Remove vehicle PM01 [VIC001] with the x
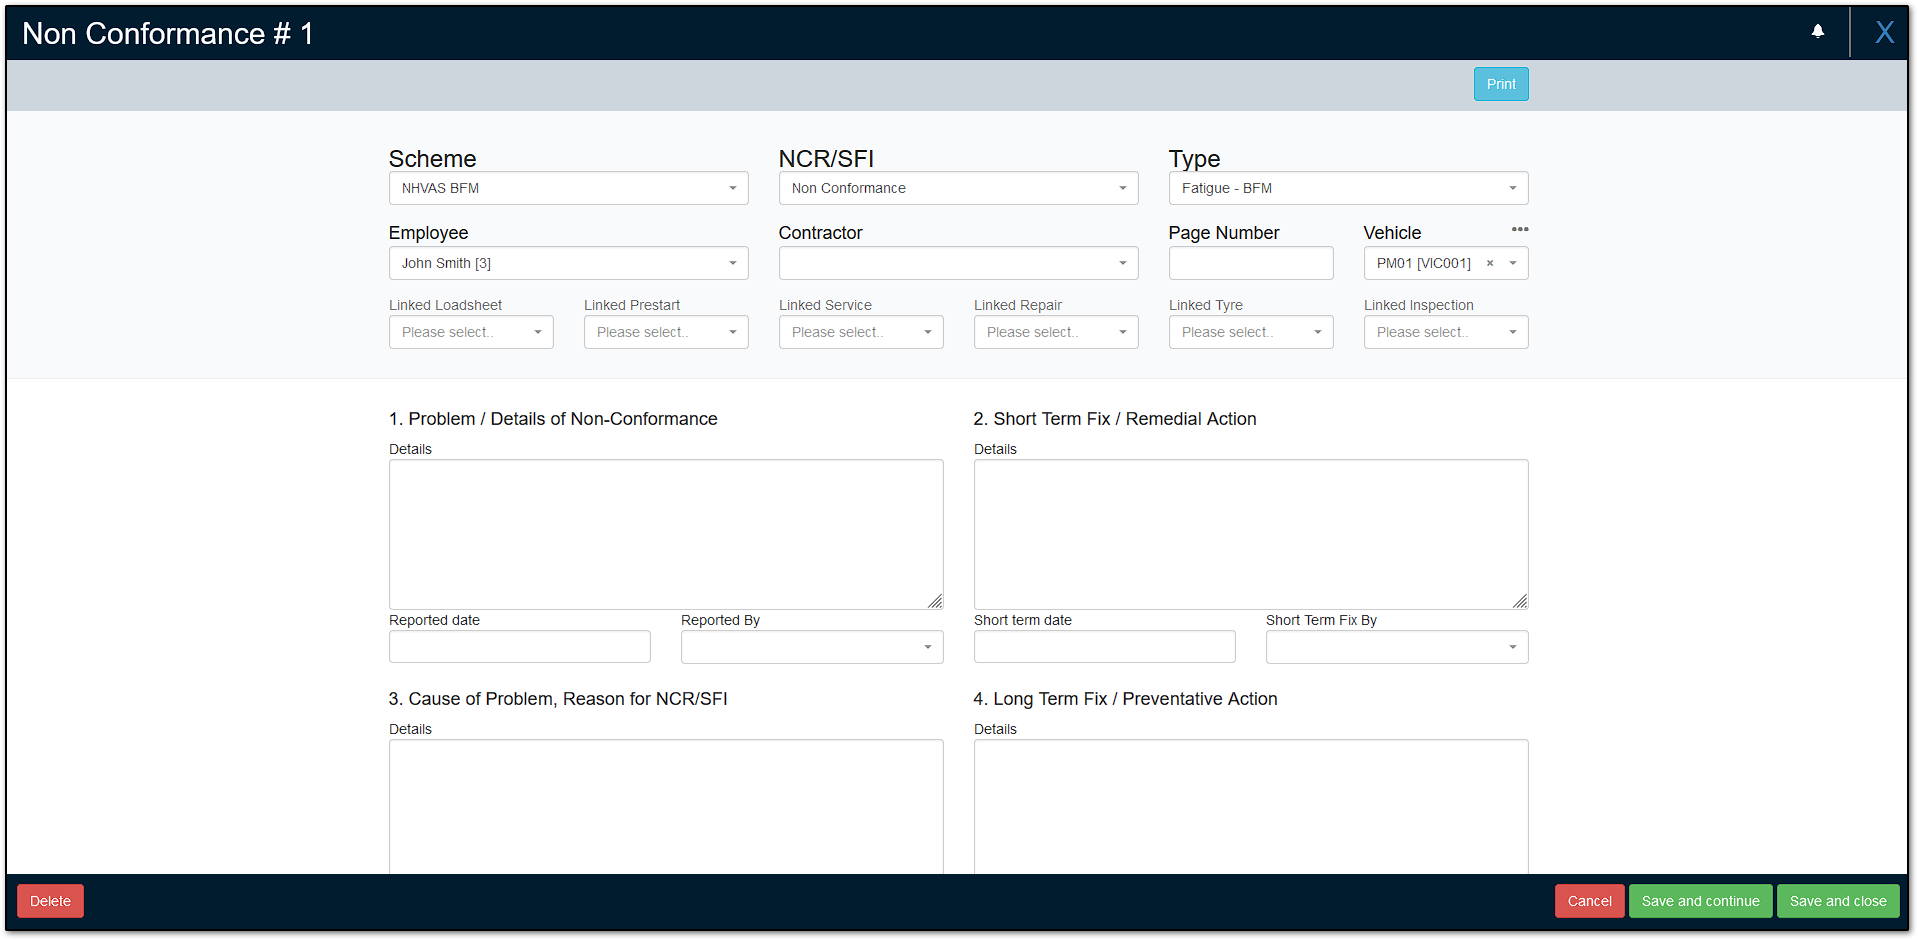Image resolution: width=1918 pixels, height=940 pixels. 1489,263
